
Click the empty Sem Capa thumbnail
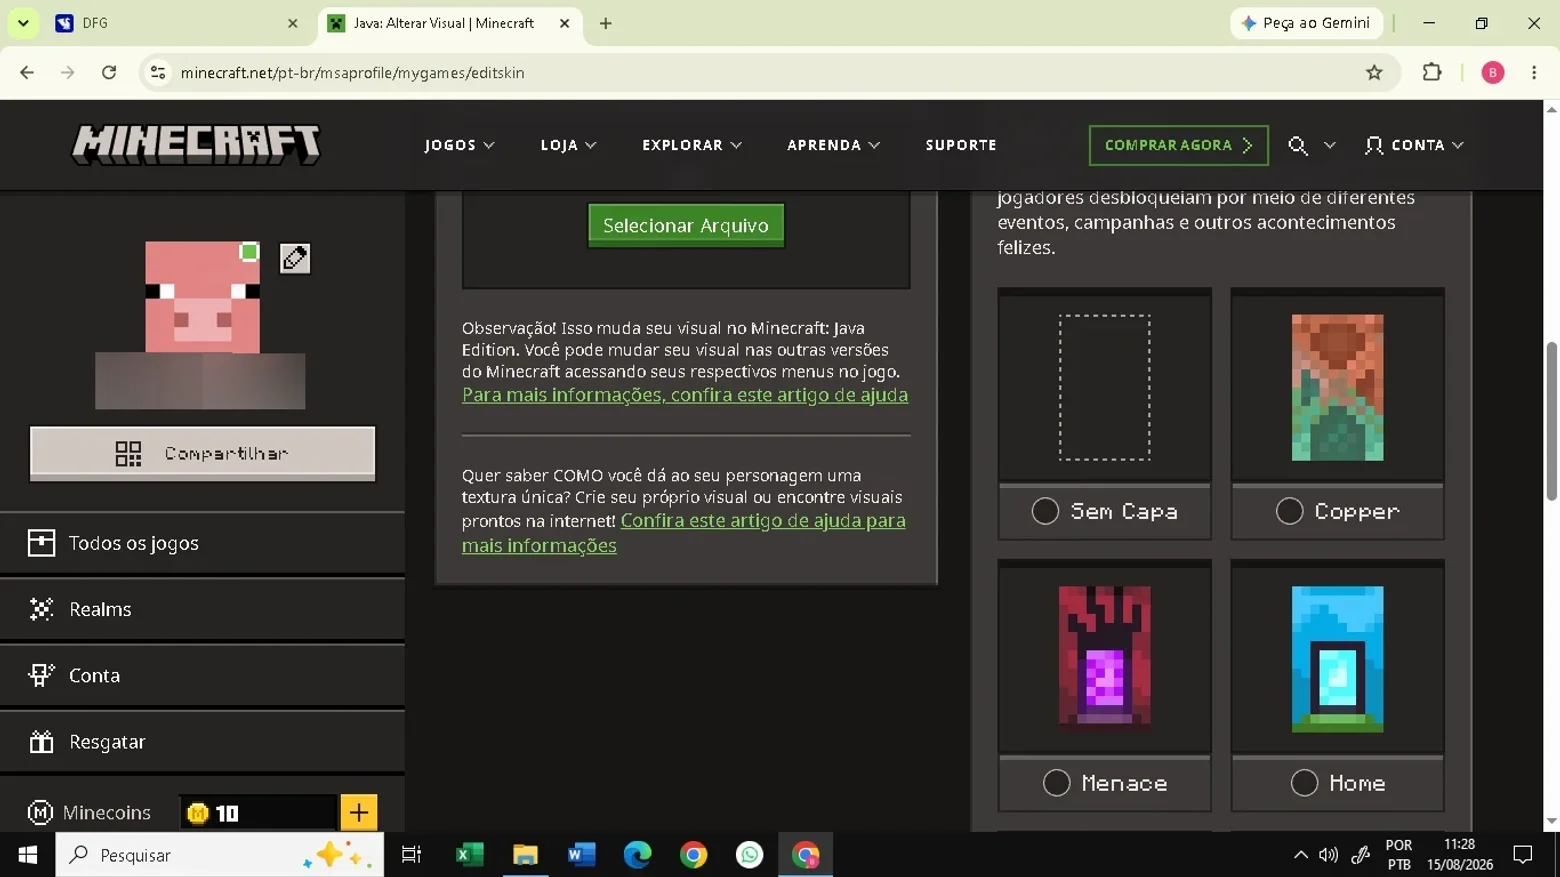(x=1104, y=387)
